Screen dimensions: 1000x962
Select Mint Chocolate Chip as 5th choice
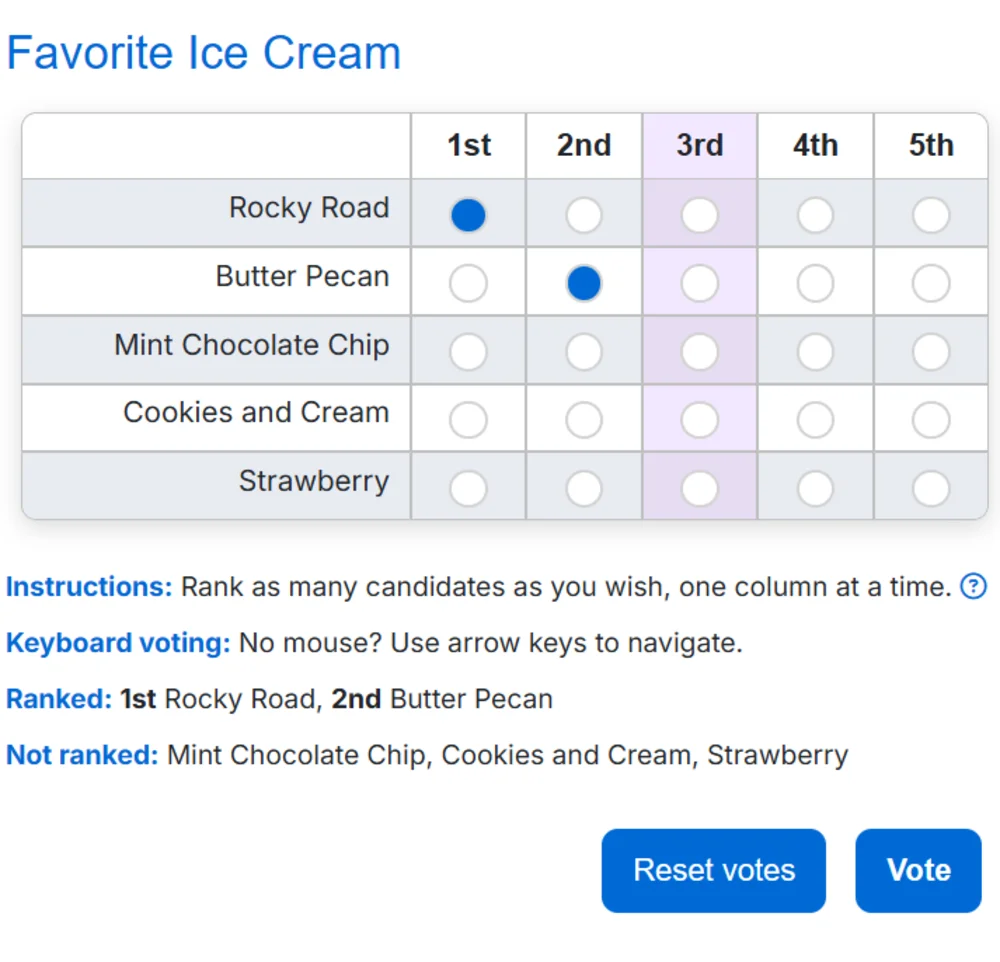tap(931, 350)
